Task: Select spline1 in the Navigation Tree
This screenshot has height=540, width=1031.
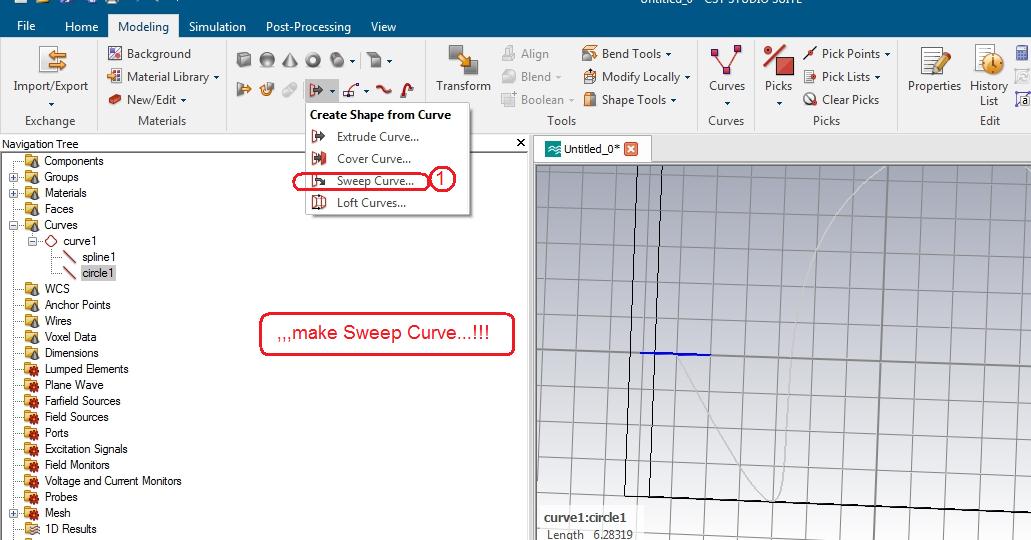Action: click(99, 257)
